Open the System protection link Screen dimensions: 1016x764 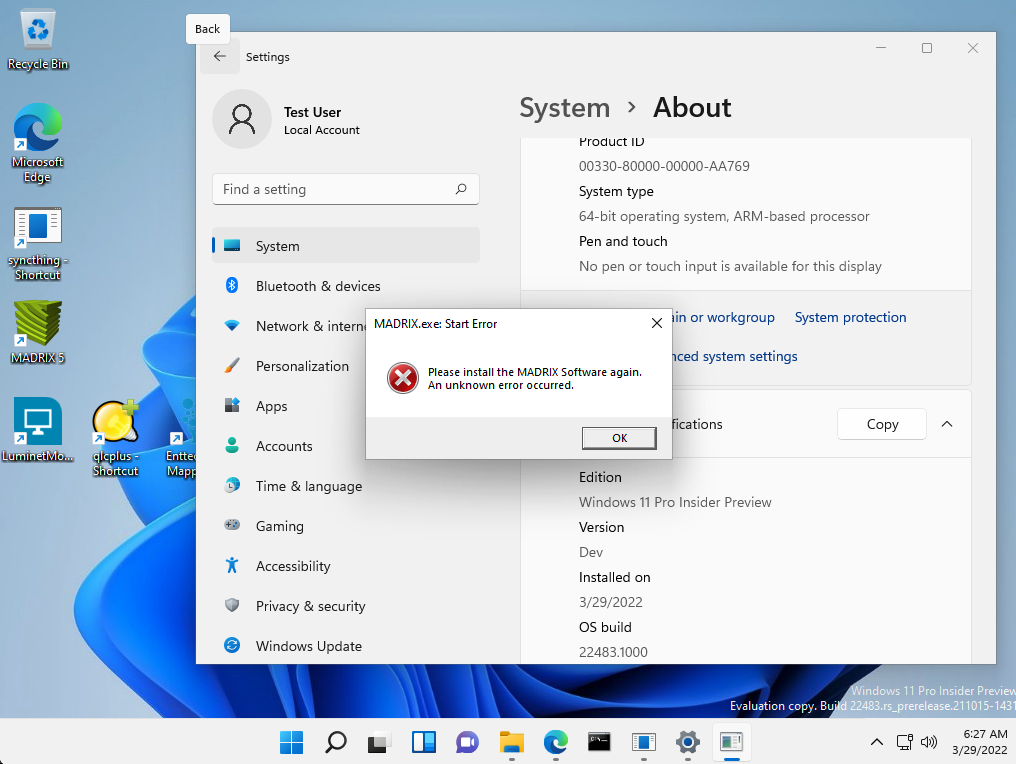[x=850, y=318]
